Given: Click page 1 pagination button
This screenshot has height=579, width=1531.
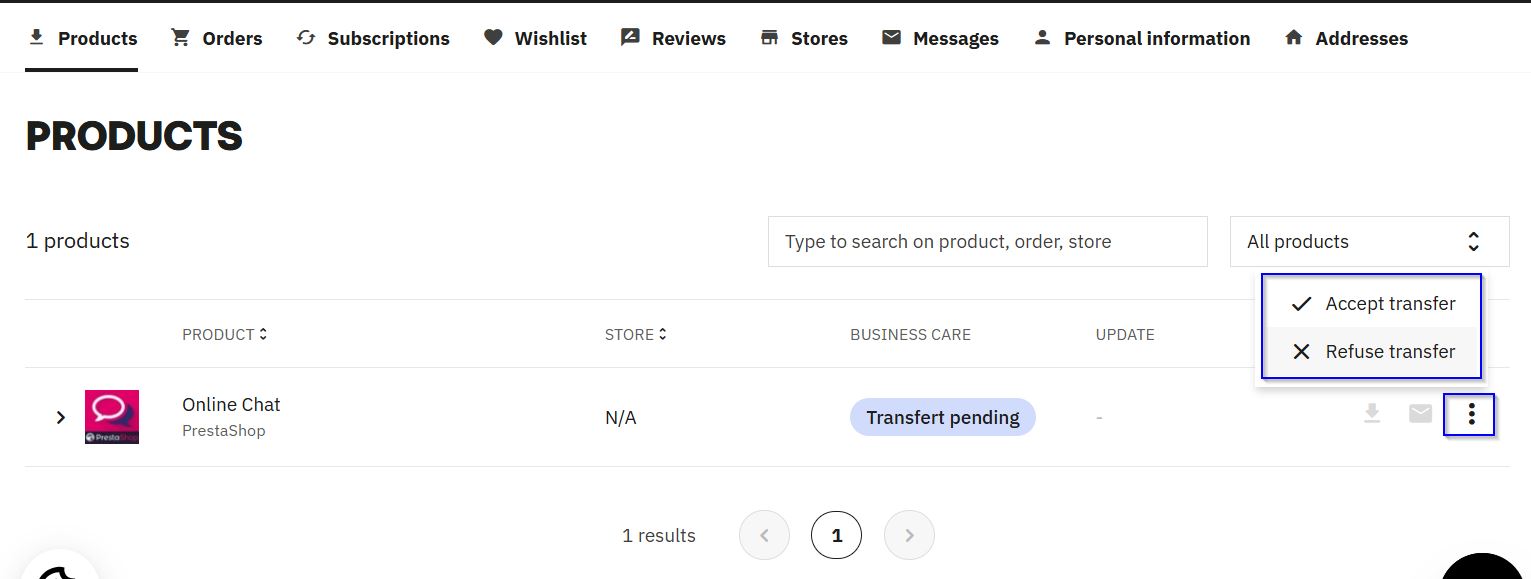Looking at the screenshot, I should (837, 535).
